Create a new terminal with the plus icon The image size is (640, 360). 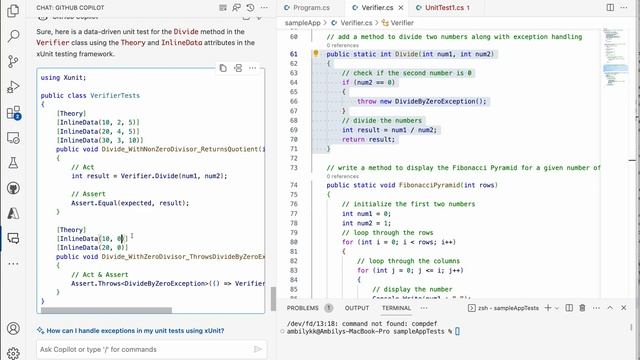click(548, 308)
